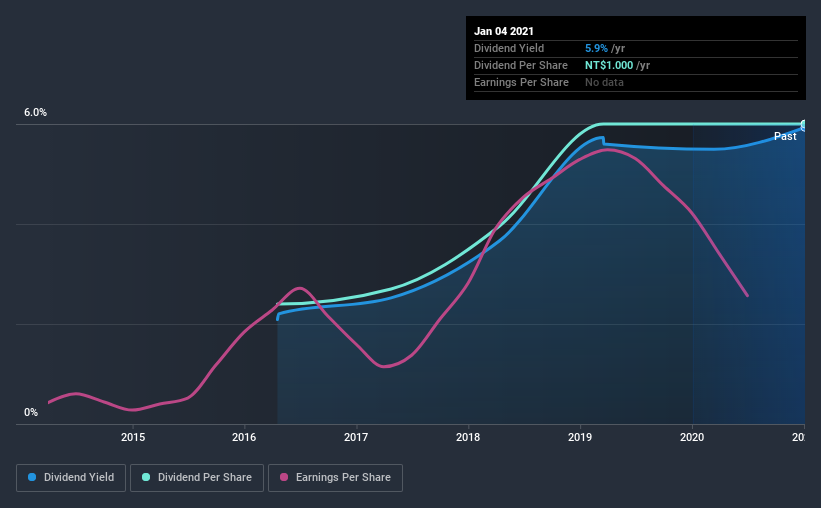The height and width of the screenshot is (508, 821).
Task: Toggle the Dividend Yield legend button
Action: [71, 478]
